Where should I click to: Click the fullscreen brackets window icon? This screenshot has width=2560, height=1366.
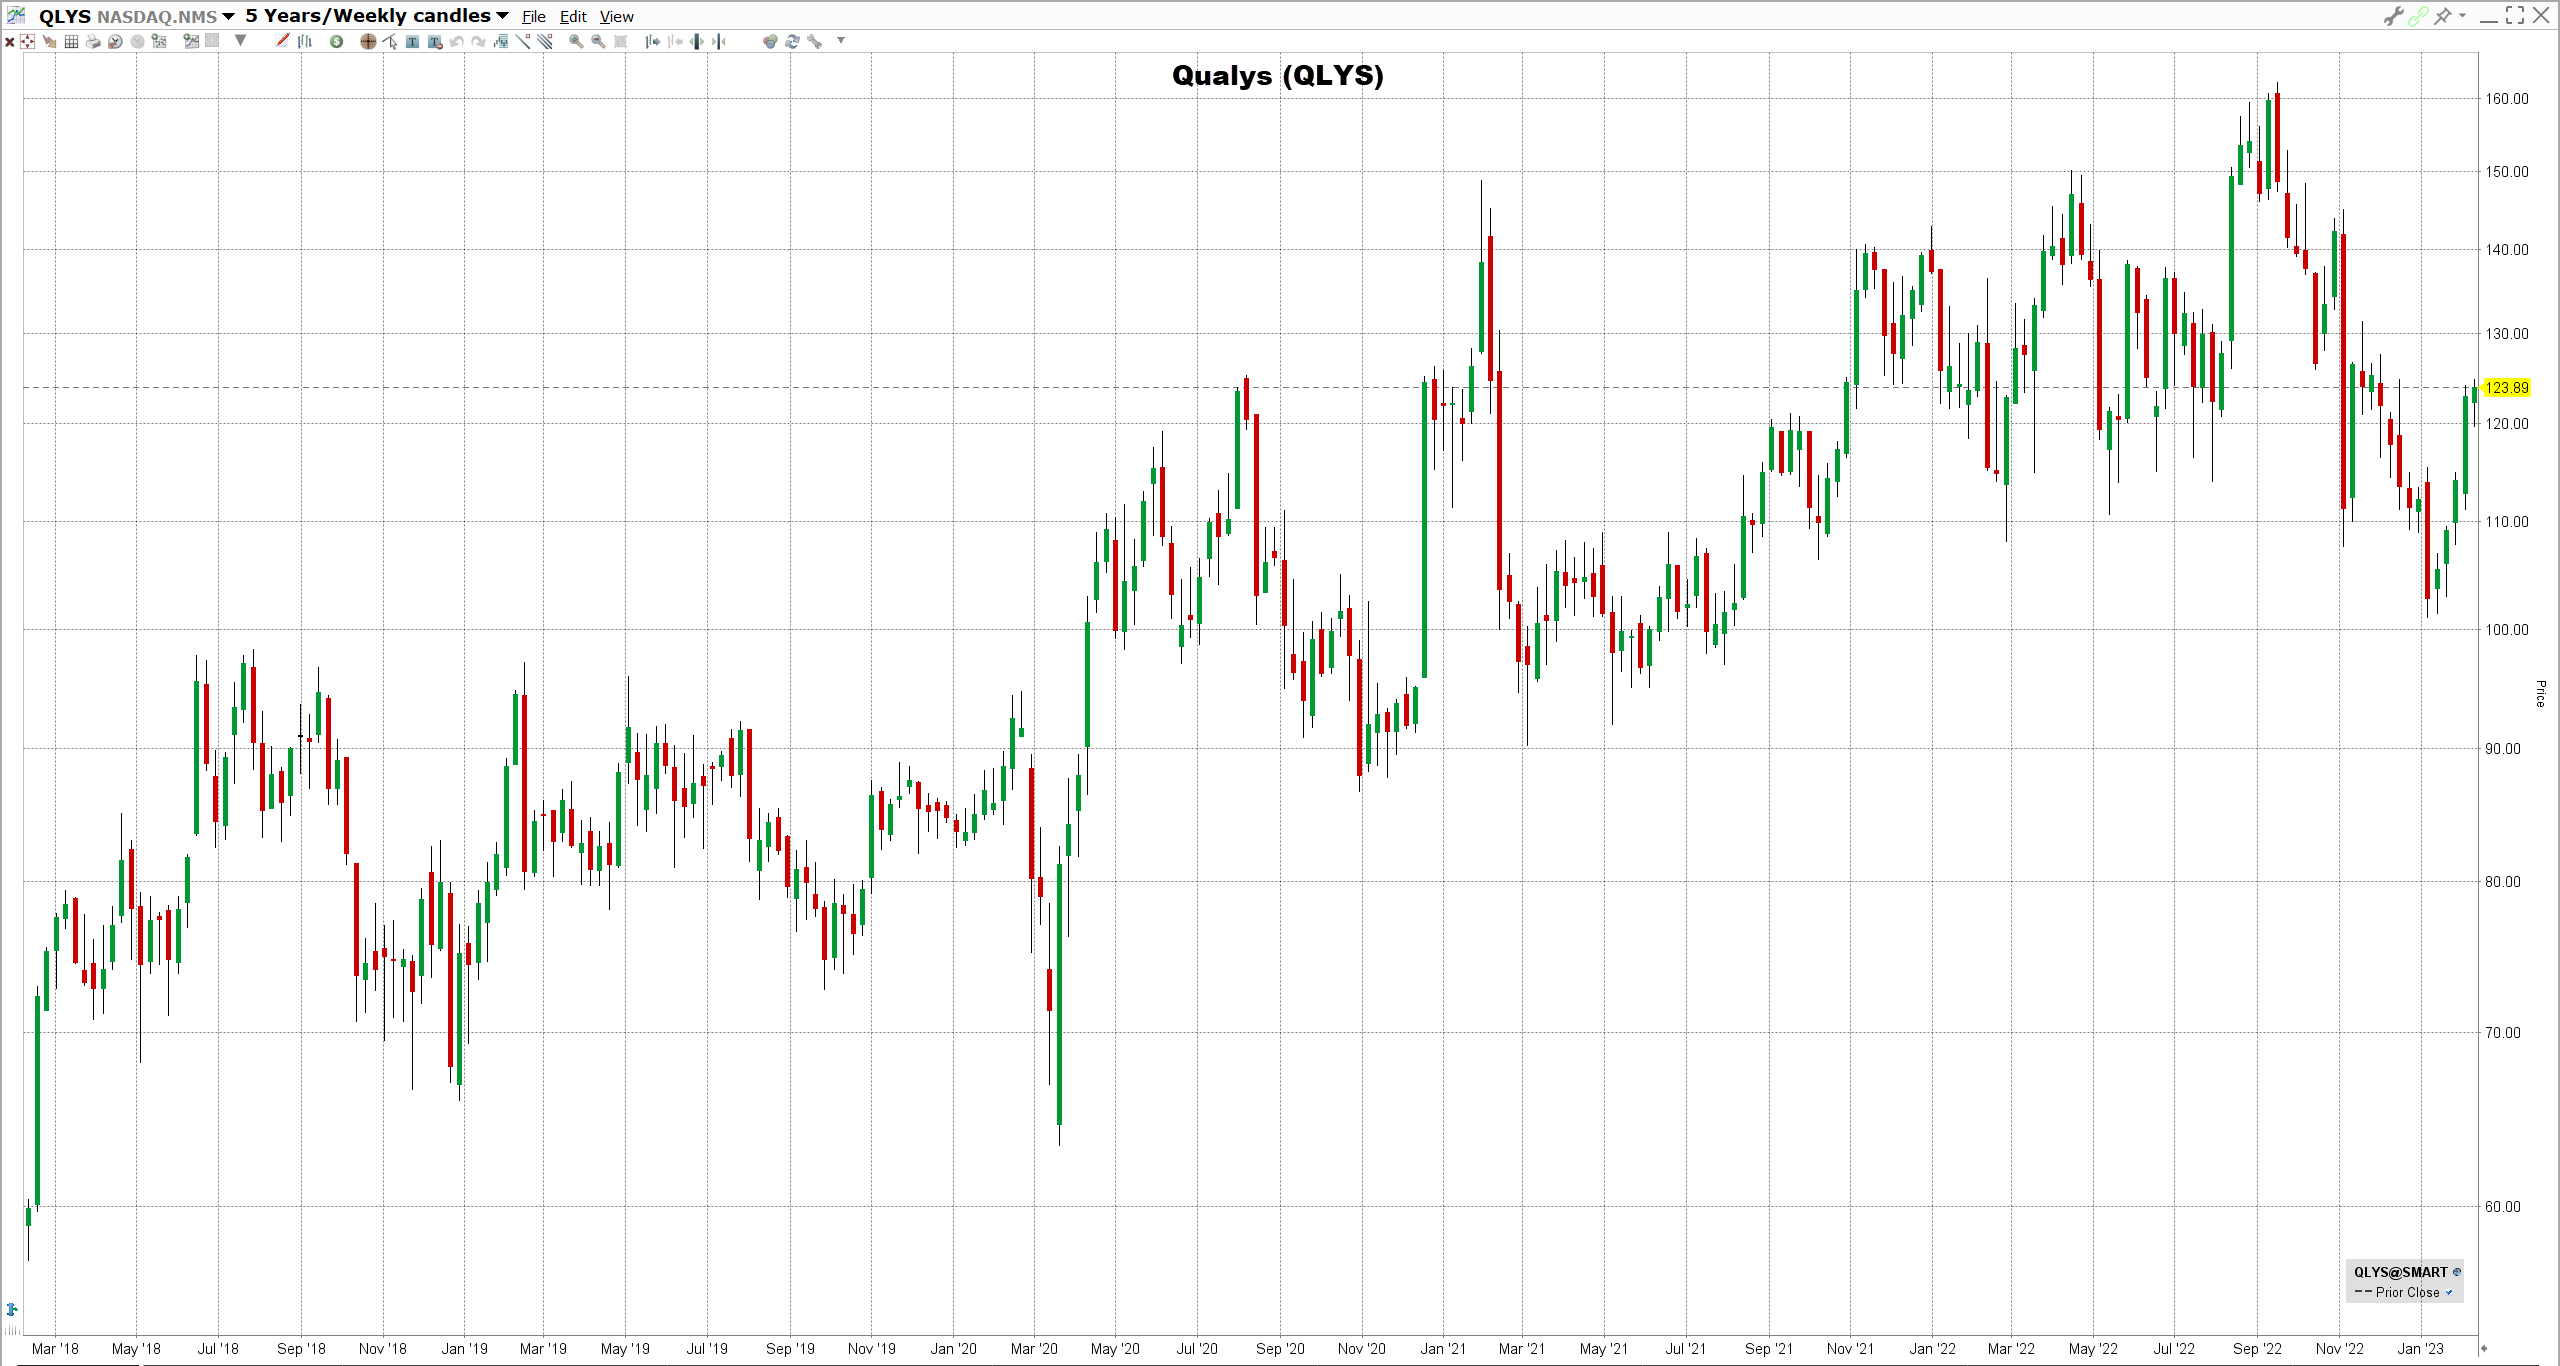pos(2515,15)
